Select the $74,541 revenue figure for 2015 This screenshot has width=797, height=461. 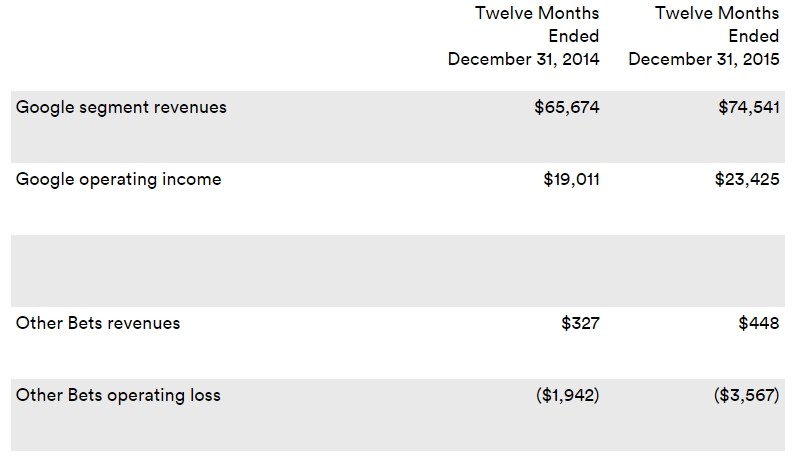coord(748,107)
